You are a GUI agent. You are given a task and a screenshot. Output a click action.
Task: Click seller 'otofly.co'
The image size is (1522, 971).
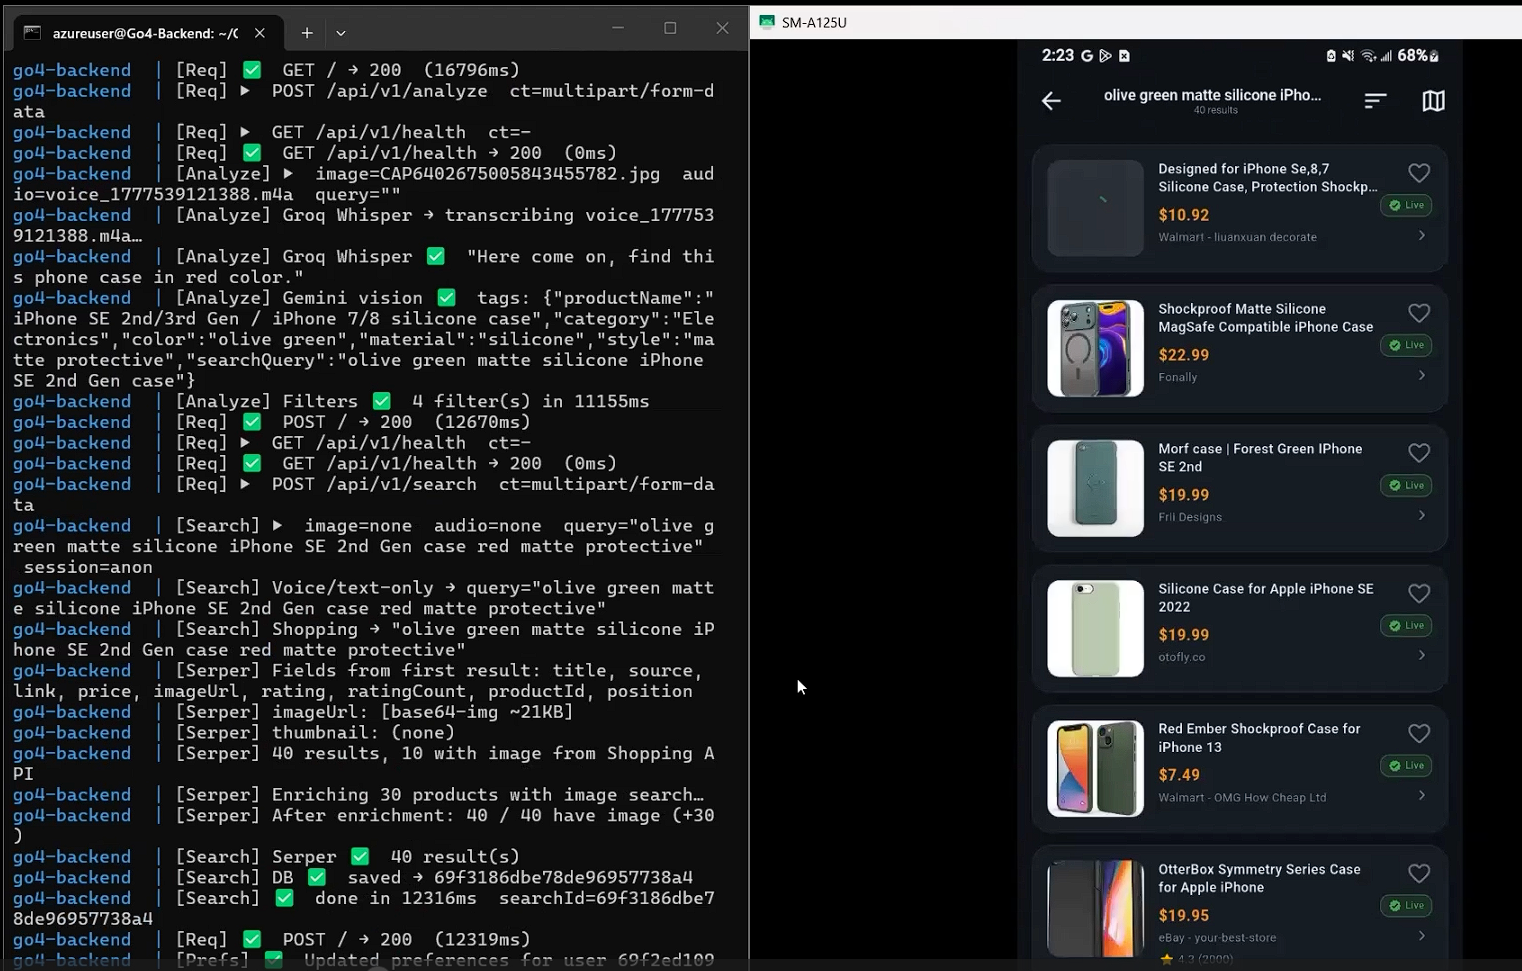coord(1181,657)
